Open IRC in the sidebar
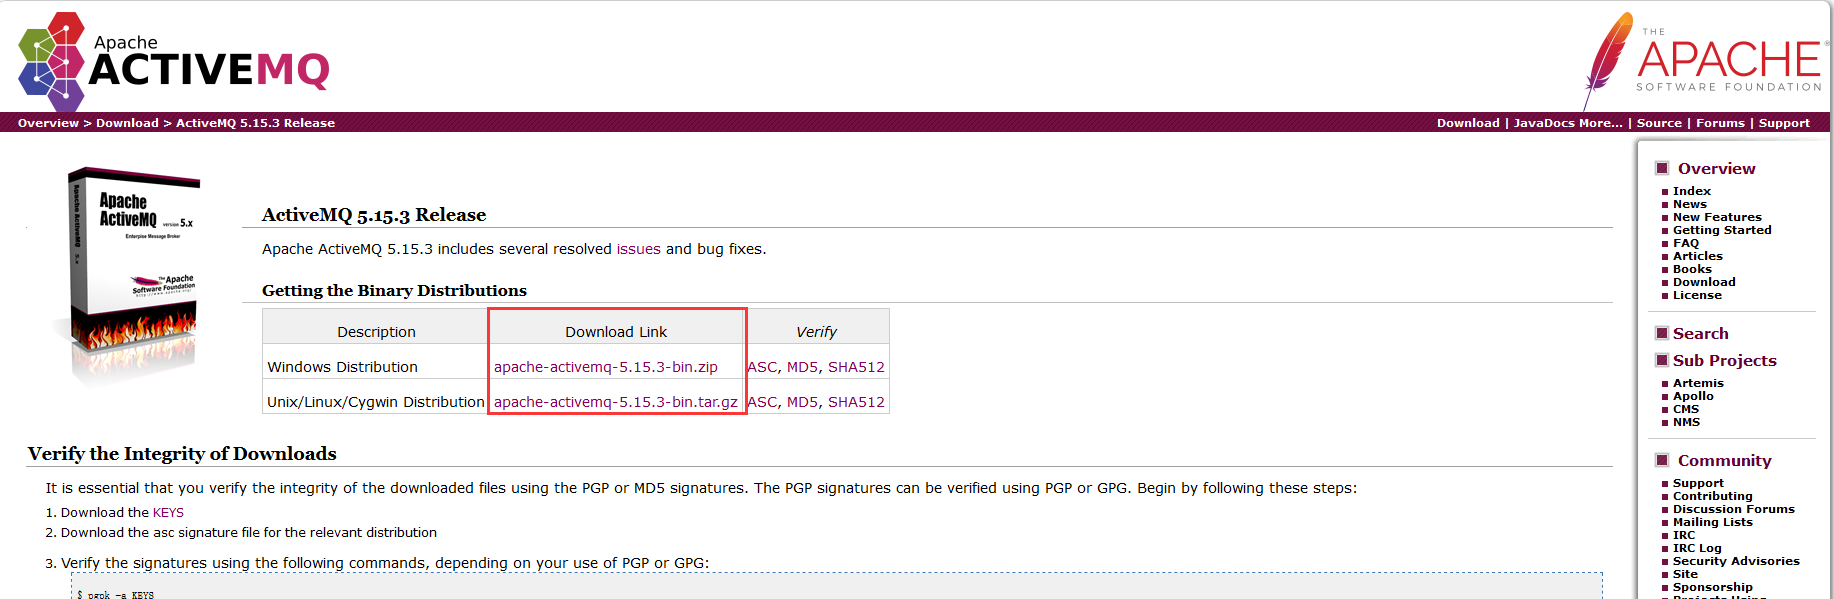This screenshot has width=1834, height=599. (1684, 535)
